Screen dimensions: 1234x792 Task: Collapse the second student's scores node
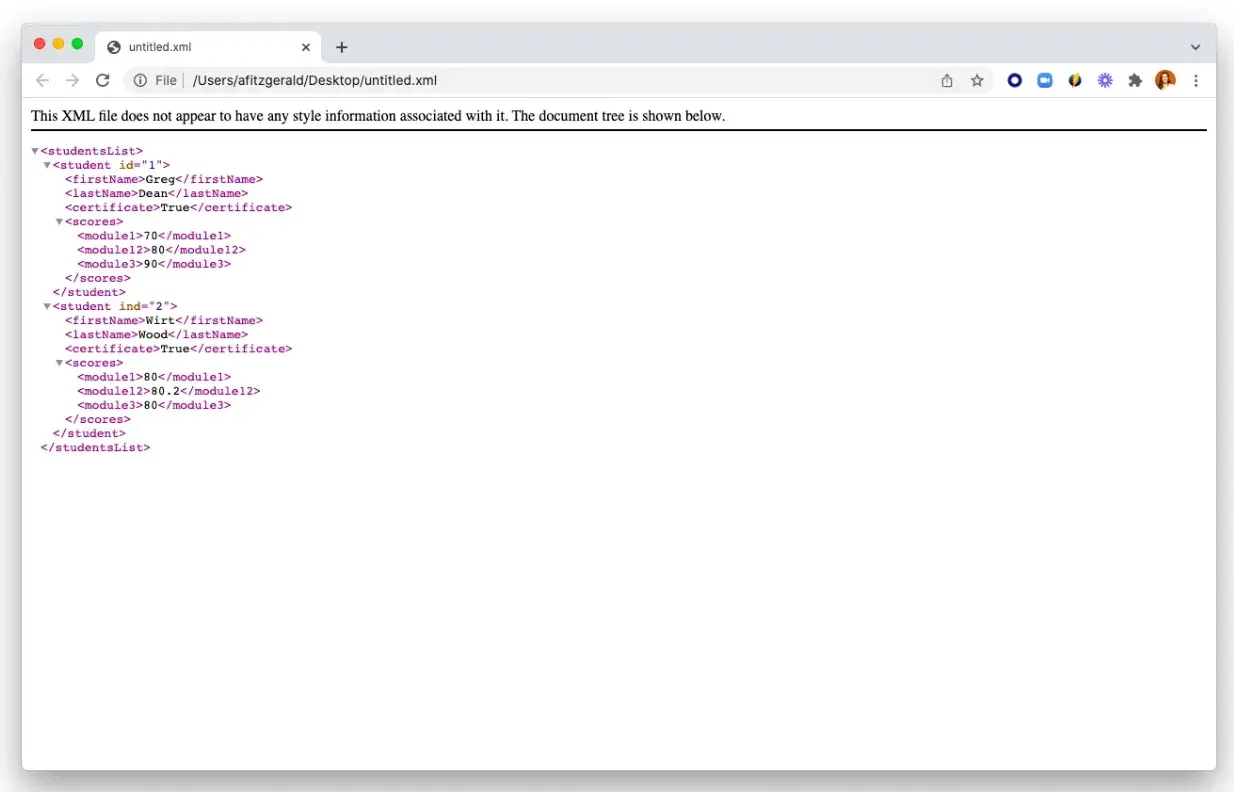(59, 363)
